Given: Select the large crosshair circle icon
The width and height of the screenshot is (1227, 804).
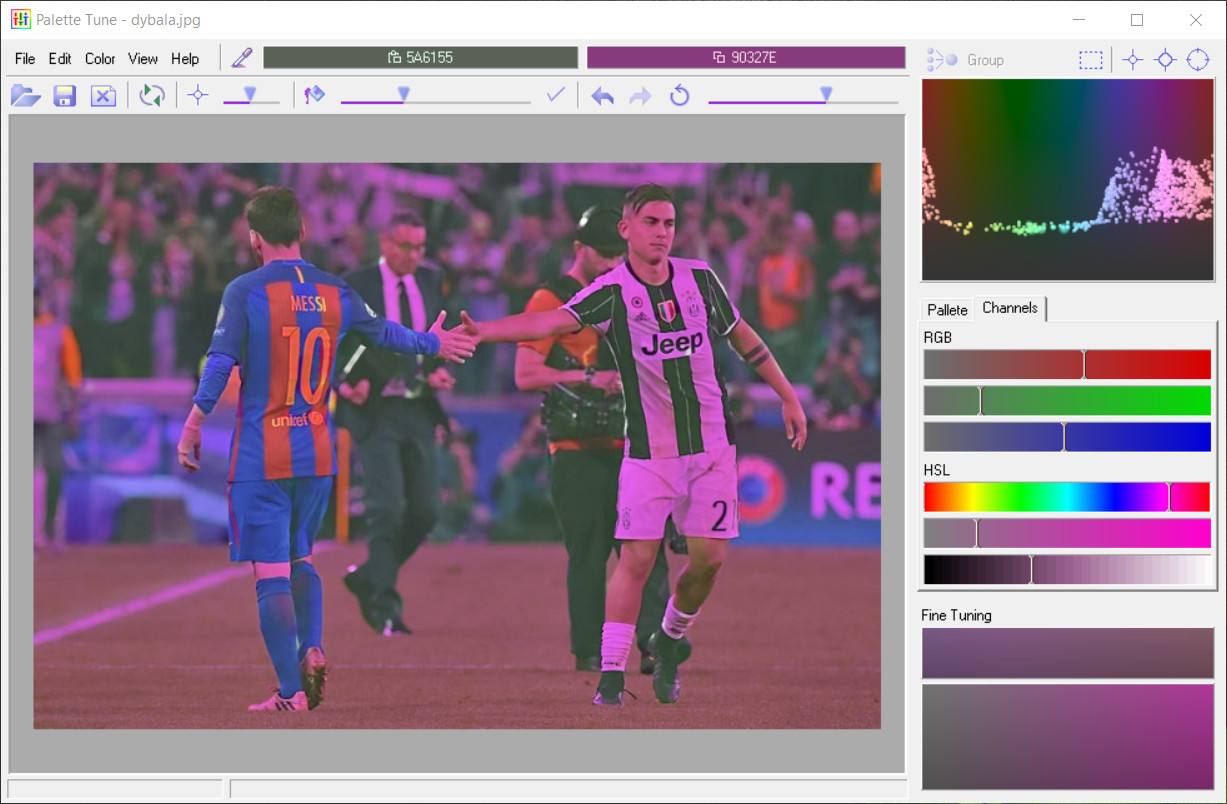Looking at the screenshot, I should pyautogui.click(x=1198, y=60).
